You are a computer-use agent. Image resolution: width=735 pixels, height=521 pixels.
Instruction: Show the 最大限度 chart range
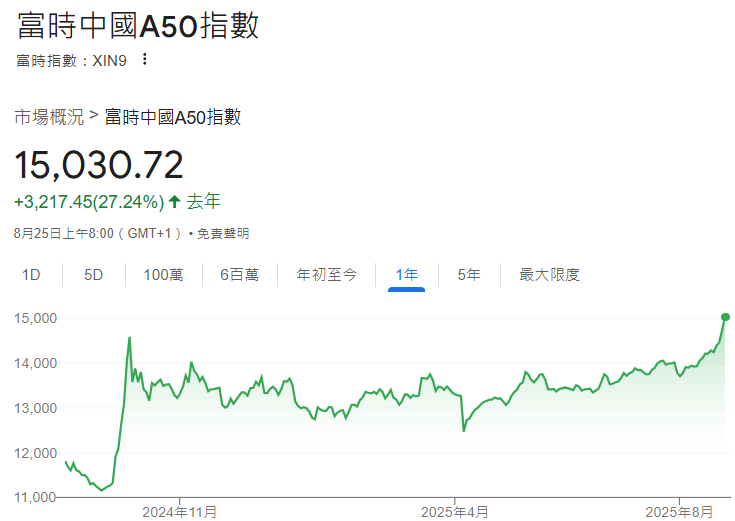coord(549,274)
